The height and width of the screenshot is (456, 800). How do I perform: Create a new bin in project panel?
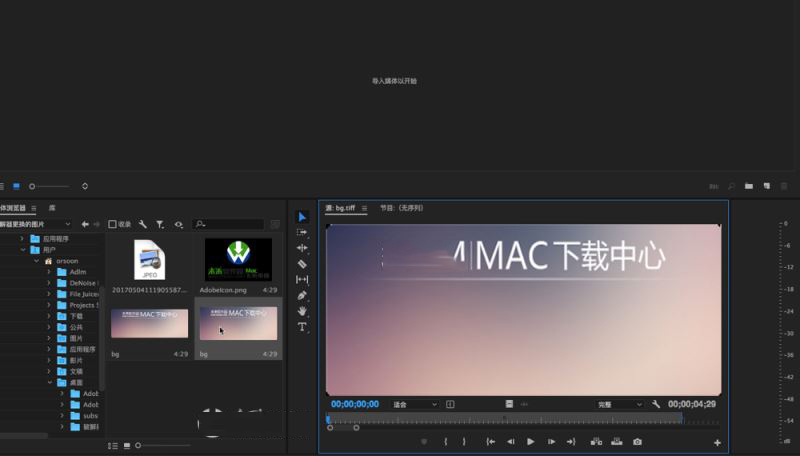(x=748, y=186)
